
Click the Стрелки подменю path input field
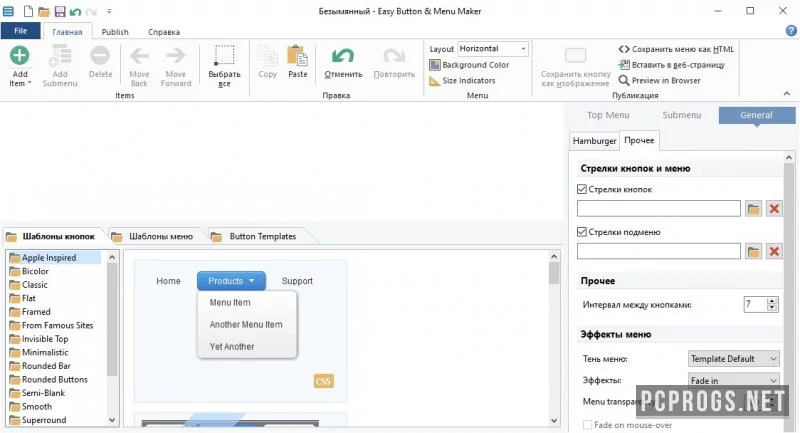pyautogui.click(x=659, y=251)
